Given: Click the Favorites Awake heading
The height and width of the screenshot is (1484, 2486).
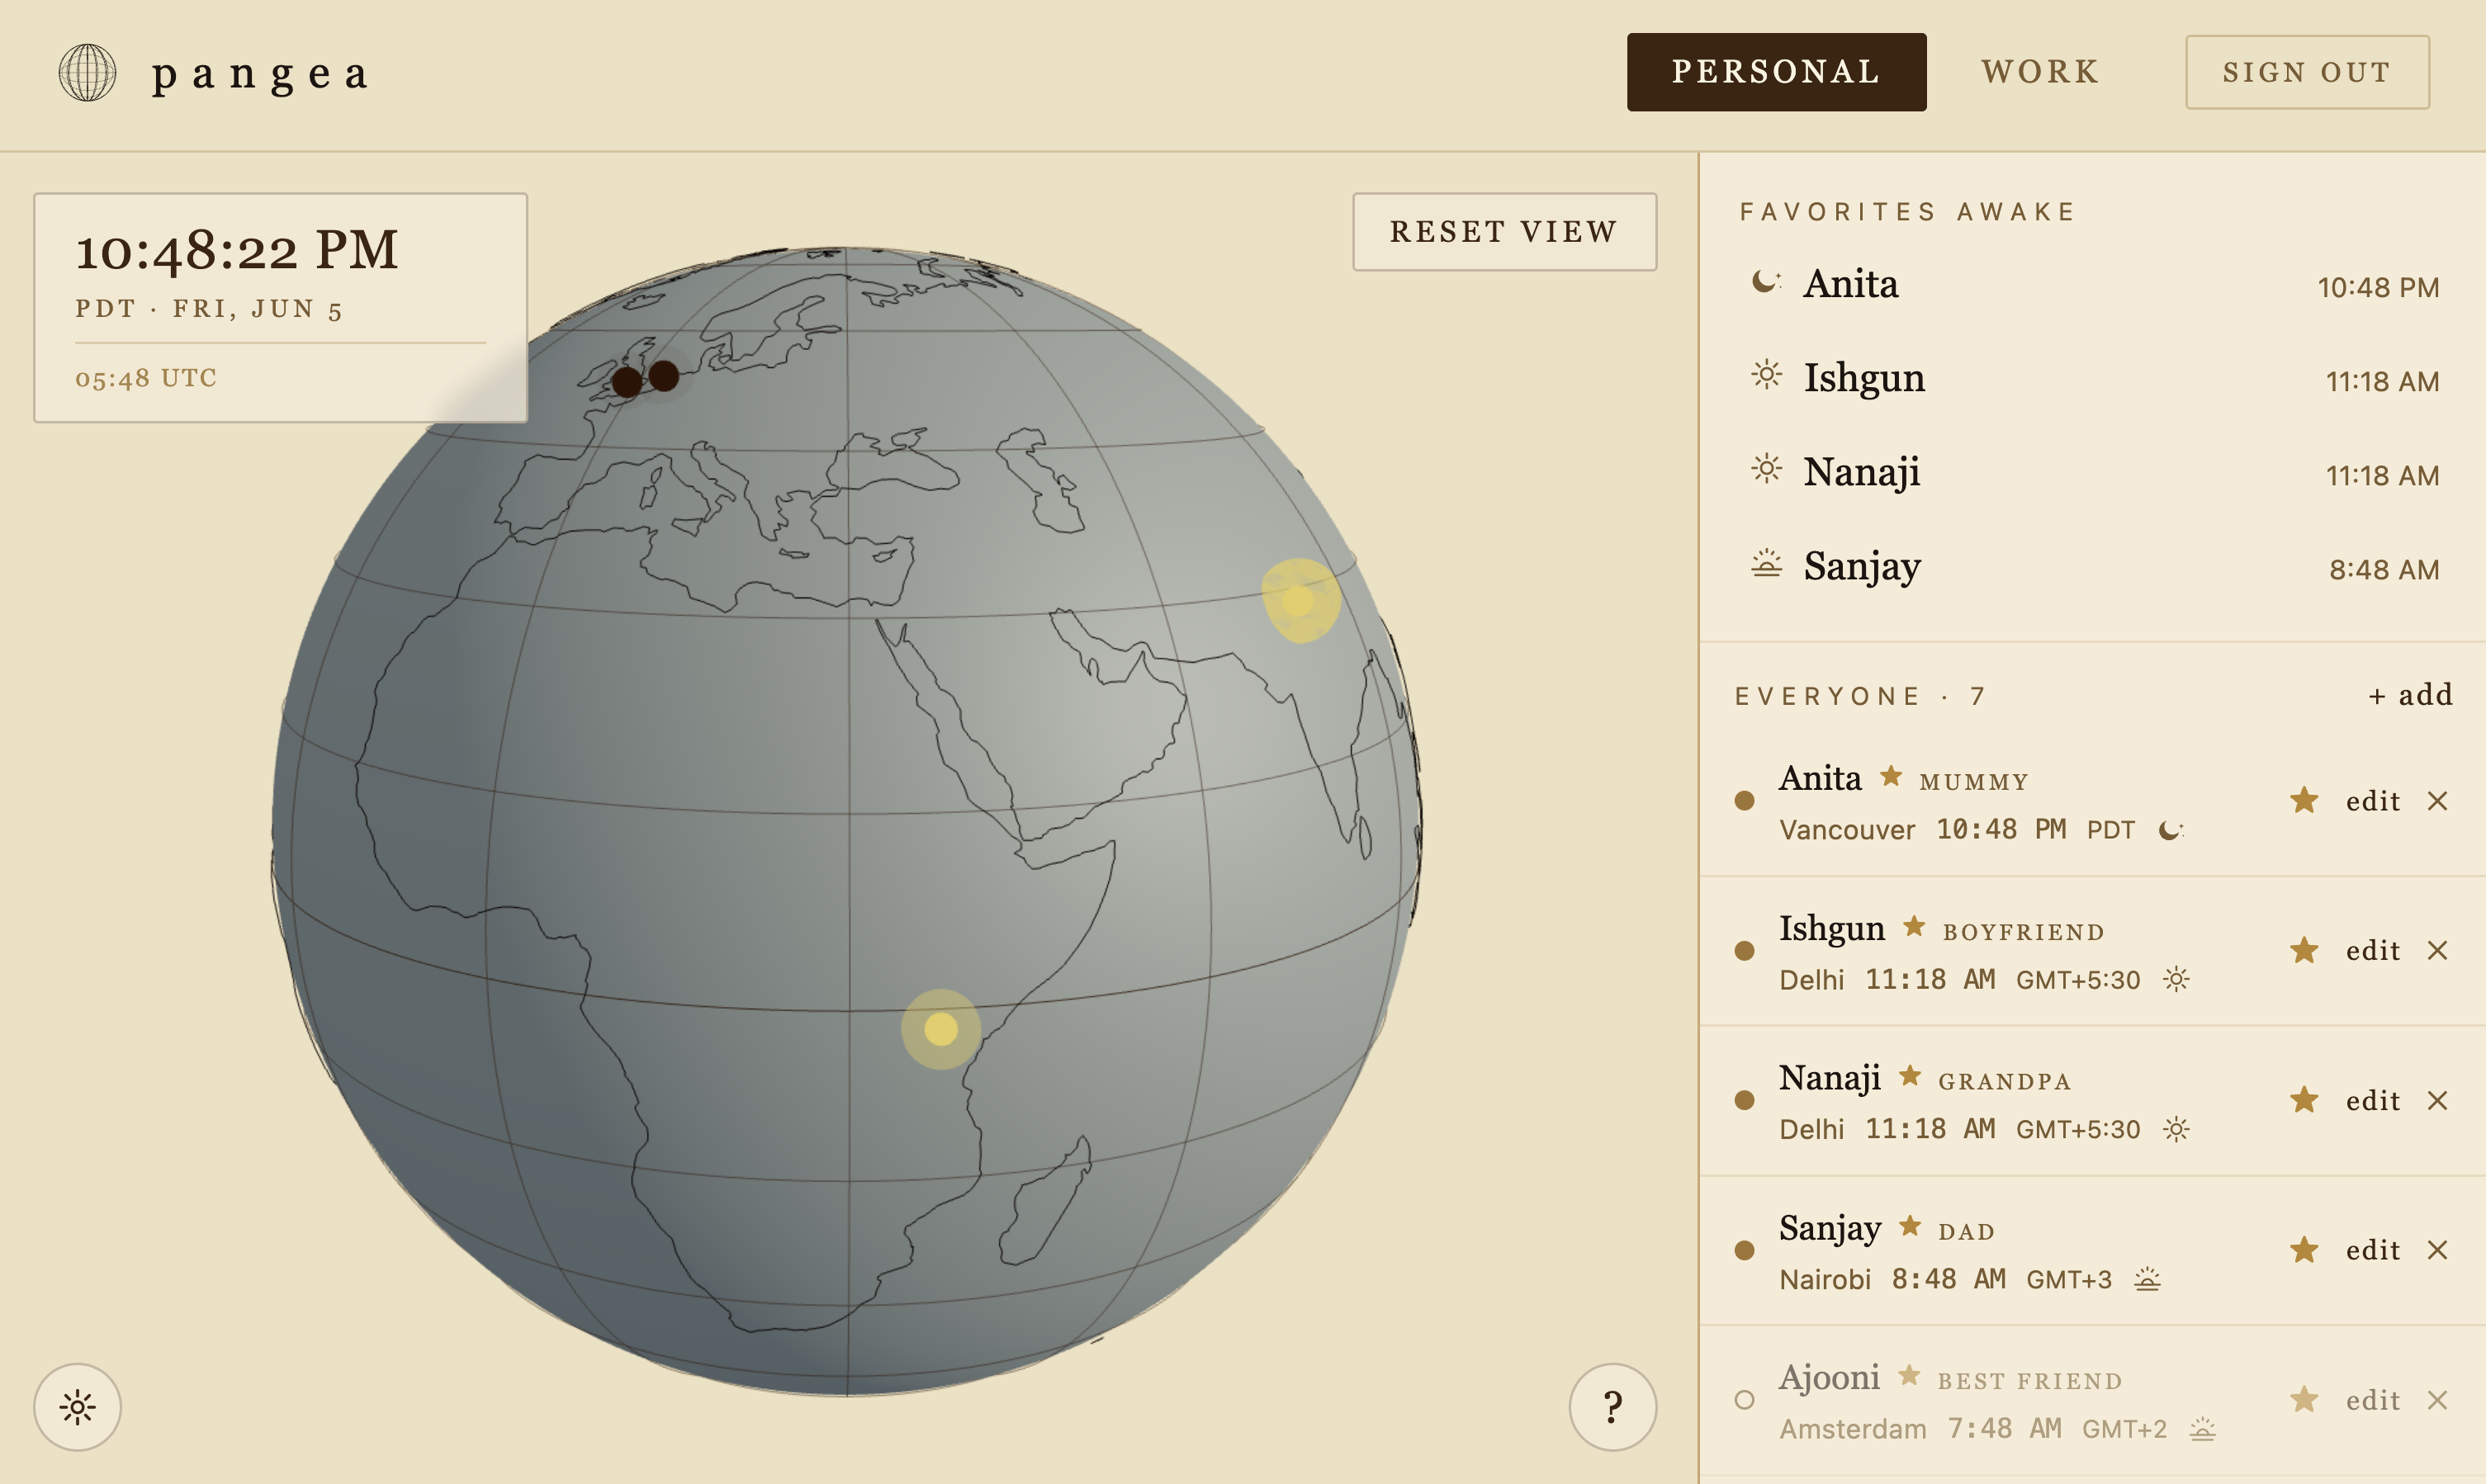Looking at the screenshot, I should (x=1907, y=212).
